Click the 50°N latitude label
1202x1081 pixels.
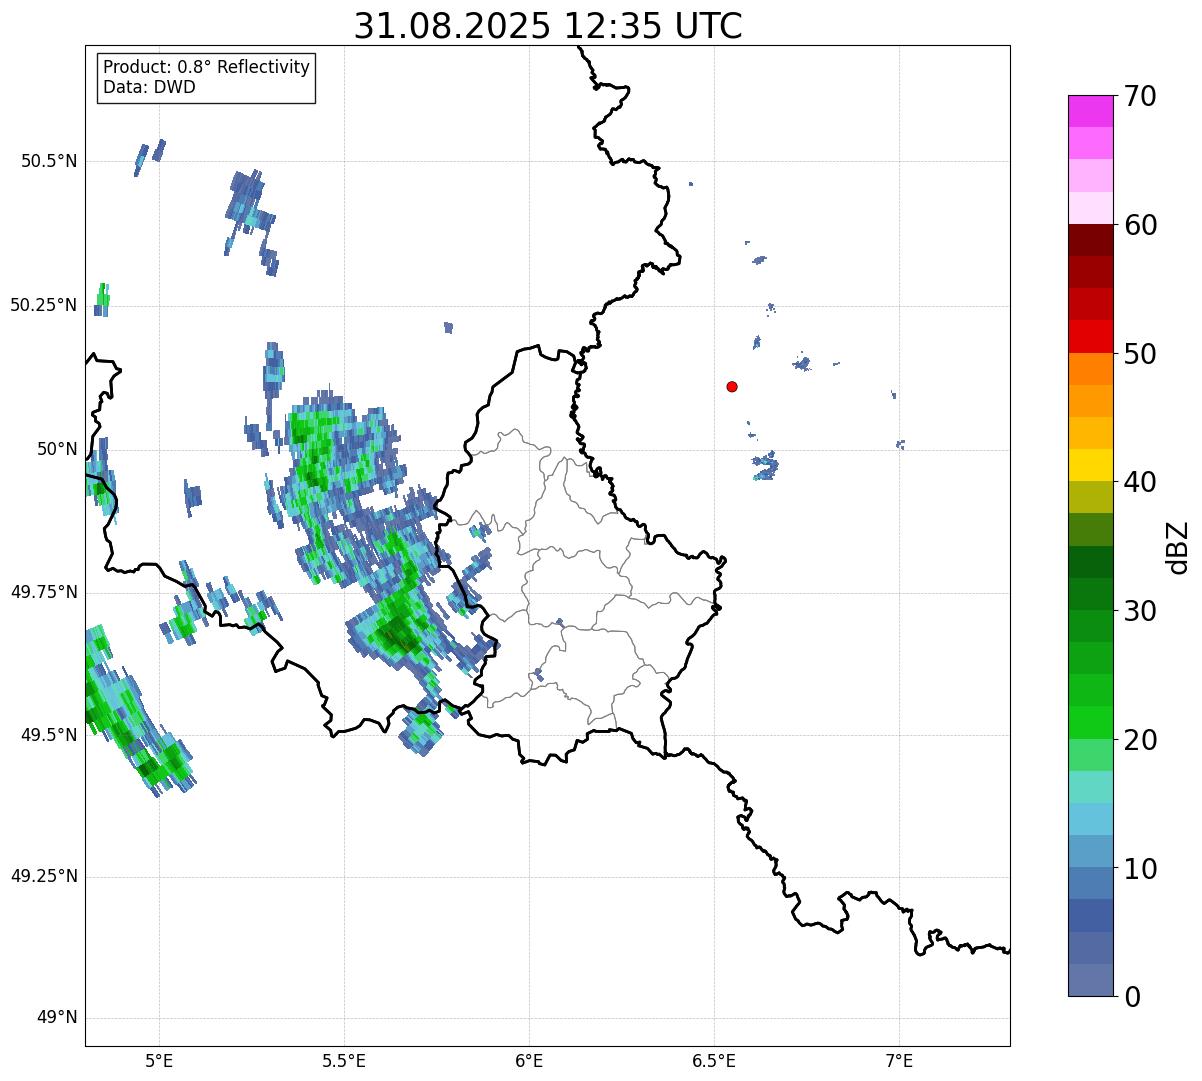pos(57,449)
